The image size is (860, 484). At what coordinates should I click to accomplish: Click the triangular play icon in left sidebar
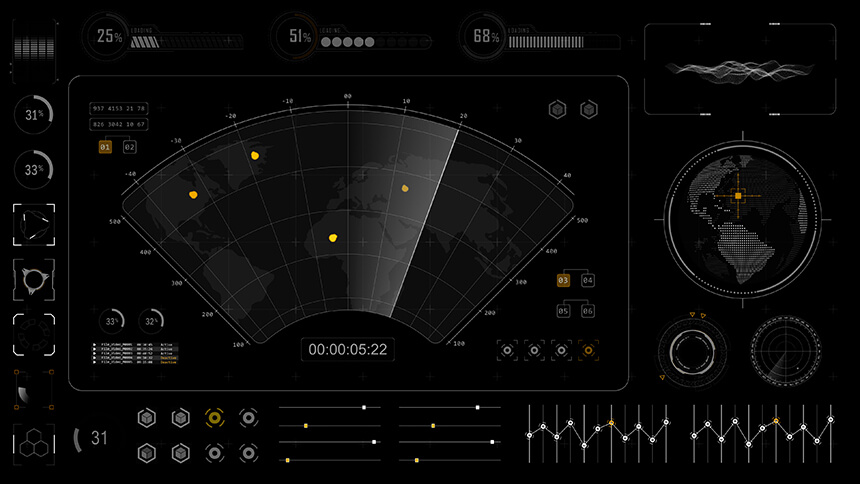click(x=34, y=224)
